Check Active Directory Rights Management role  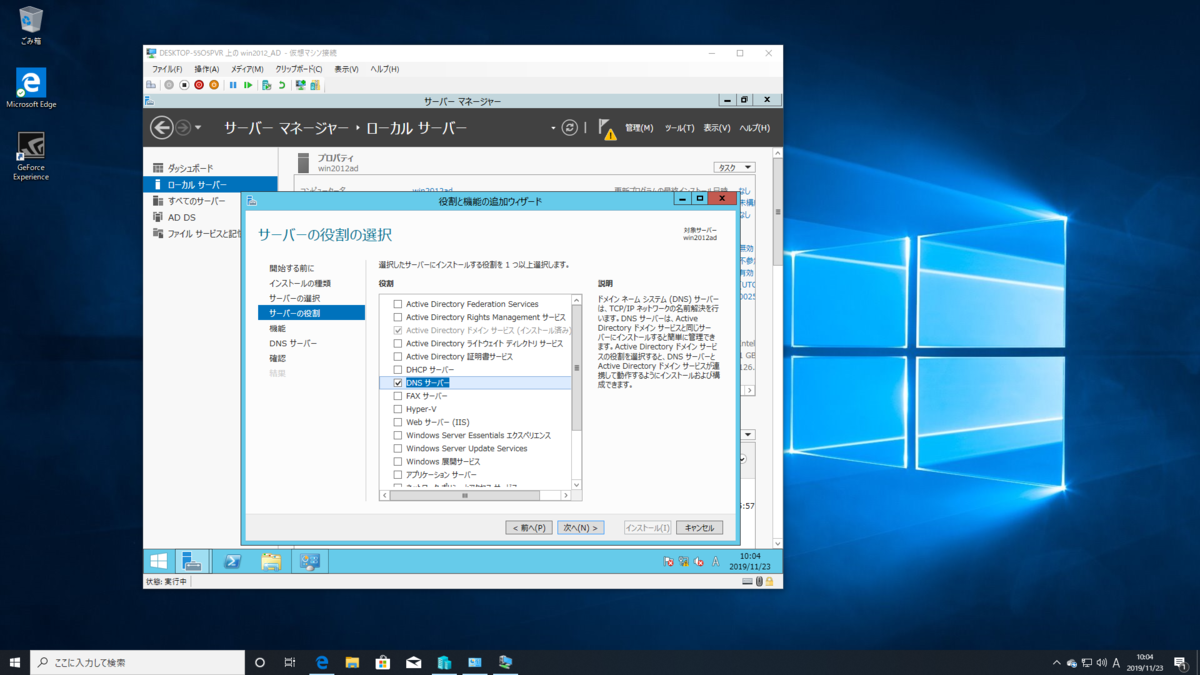pos(397,317)
